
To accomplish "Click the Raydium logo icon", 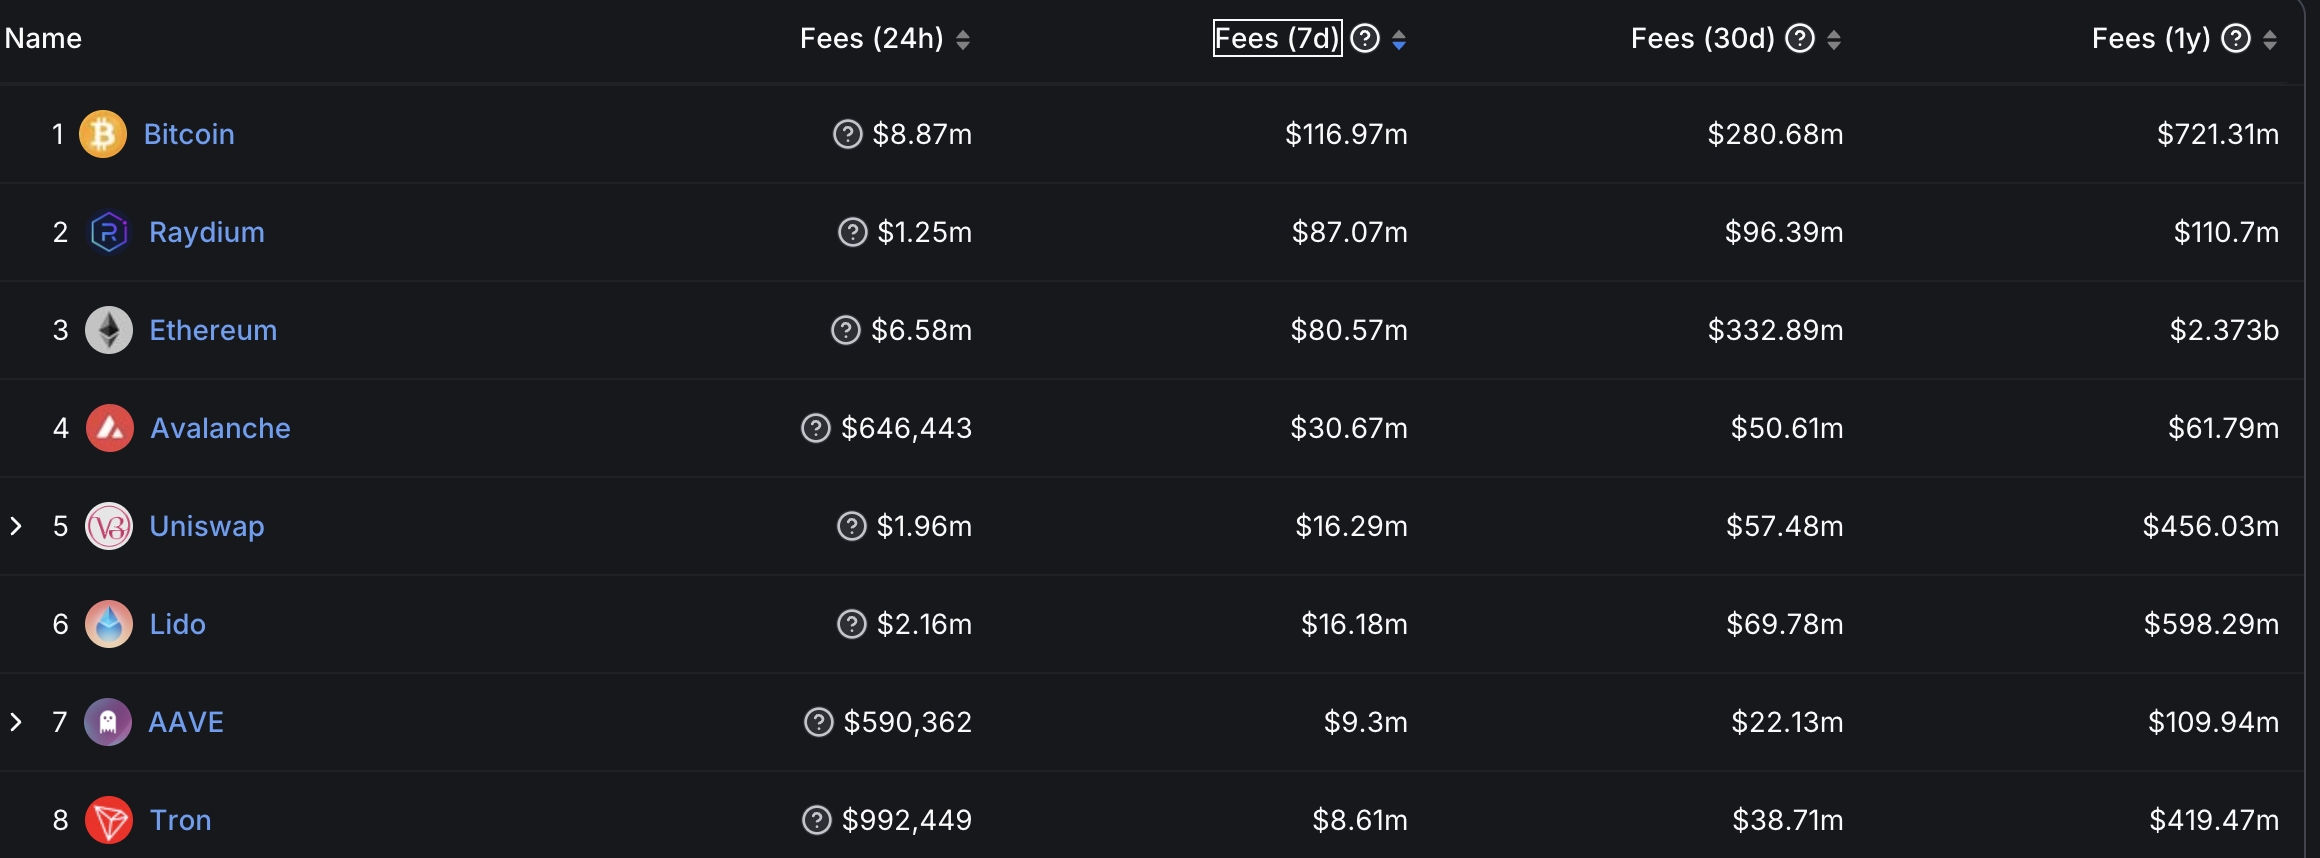I will tap(108, 232).
